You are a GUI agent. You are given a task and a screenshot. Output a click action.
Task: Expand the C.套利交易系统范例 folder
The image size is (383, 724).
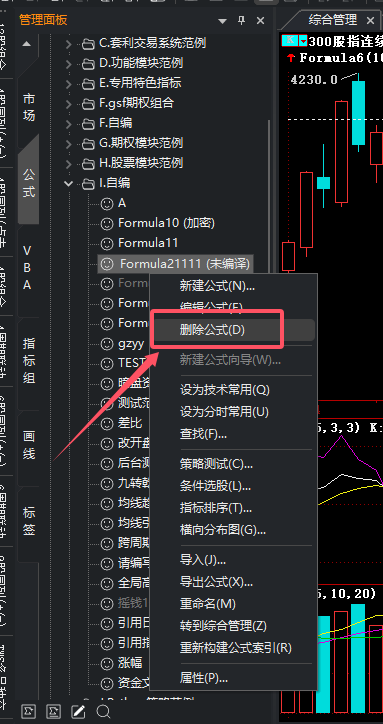tap(69, 44)
